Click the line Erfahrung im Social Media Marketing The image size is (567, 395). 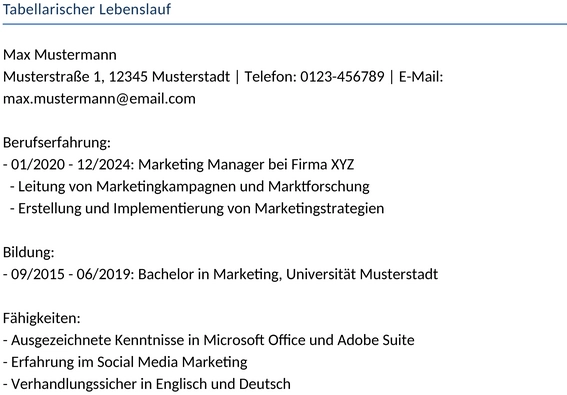pyautogui.click(x=125, y=362)
